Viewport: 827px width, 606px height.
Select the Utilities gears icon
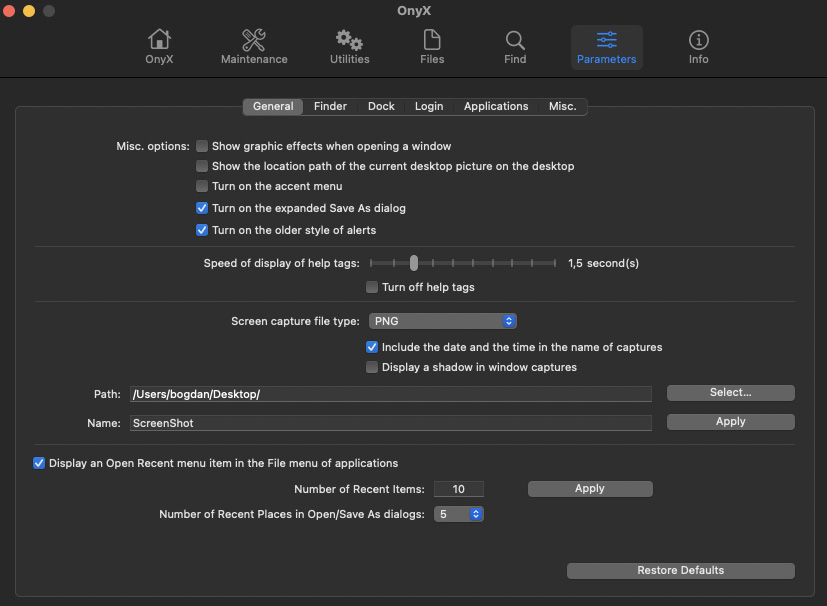[349, 46]
